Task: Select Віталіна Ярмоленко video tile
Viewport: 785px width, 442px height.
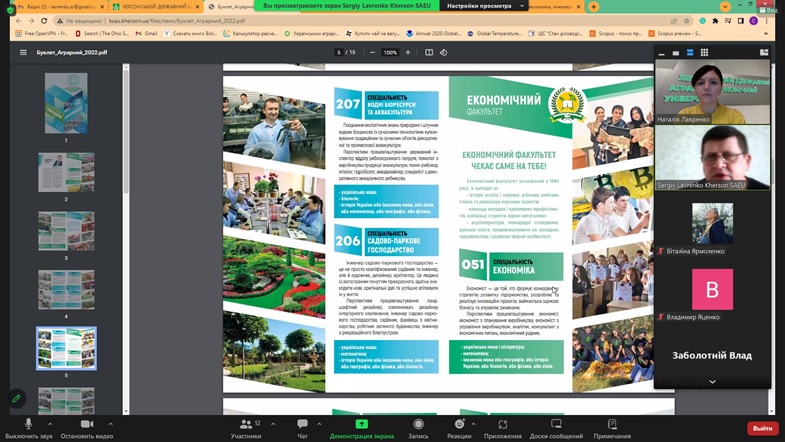Action: (x=712, y=224)
